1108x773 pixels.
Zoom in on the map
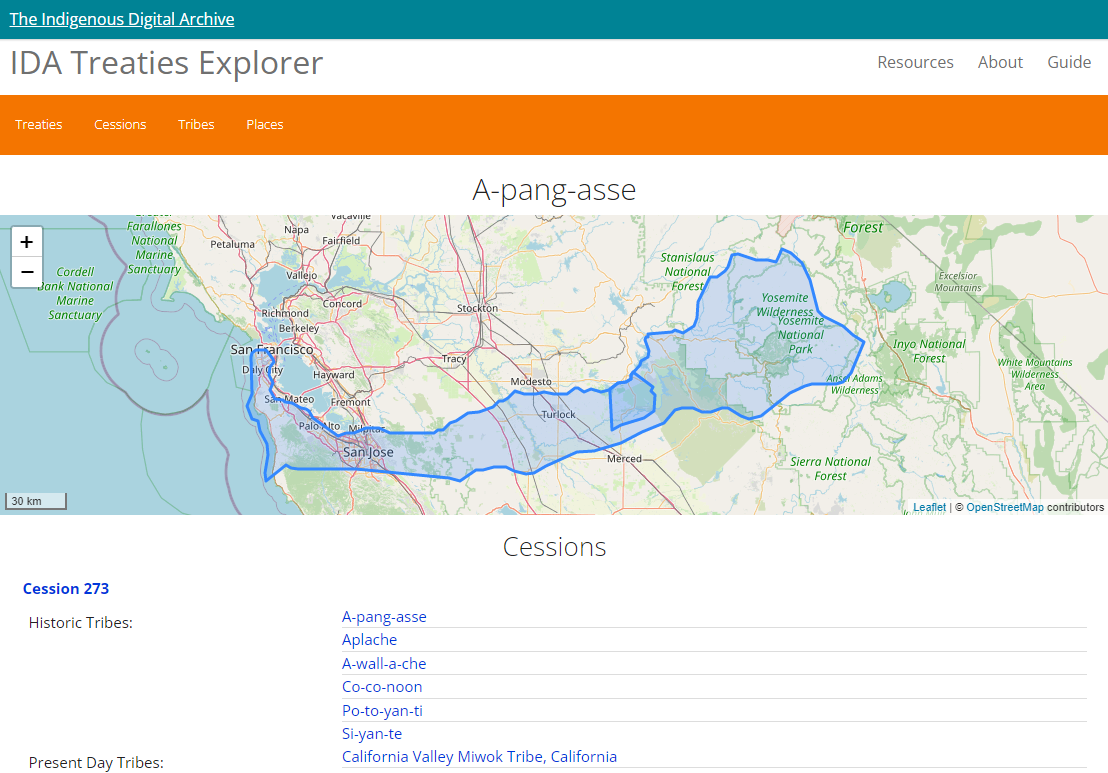pos(26,242)
